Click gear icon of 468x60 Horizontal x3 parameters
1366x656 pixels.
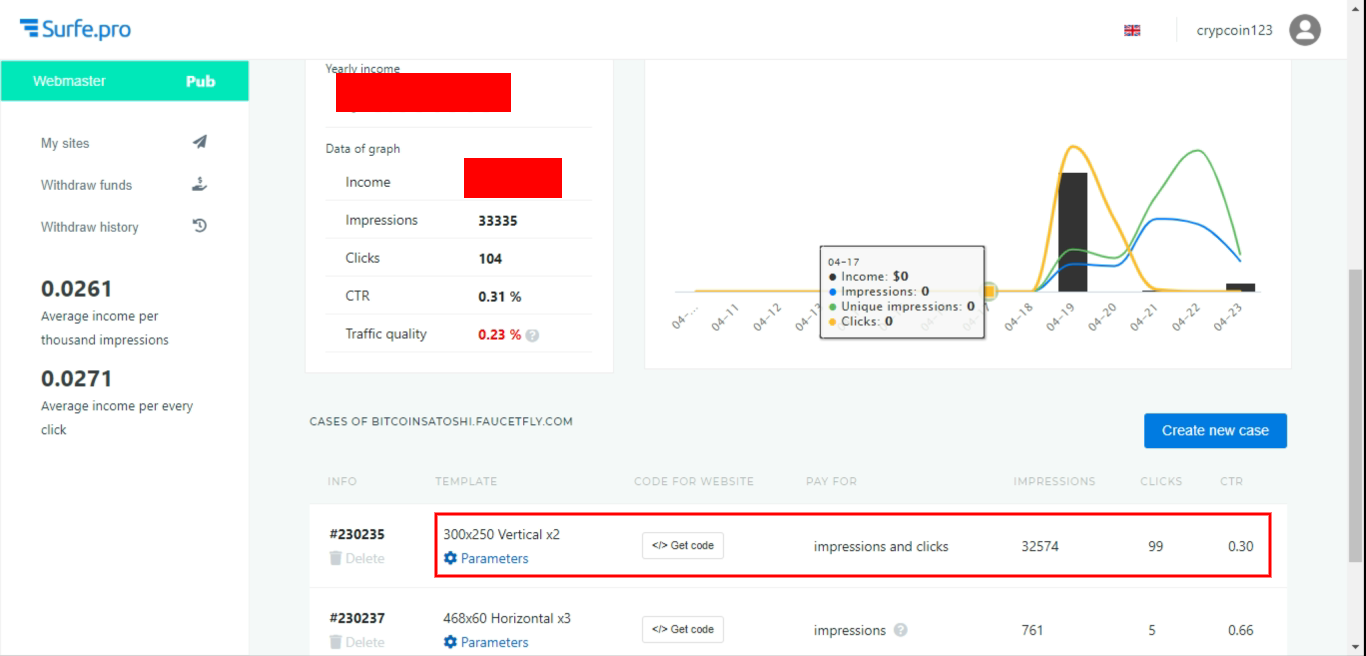tap(450, 642)
